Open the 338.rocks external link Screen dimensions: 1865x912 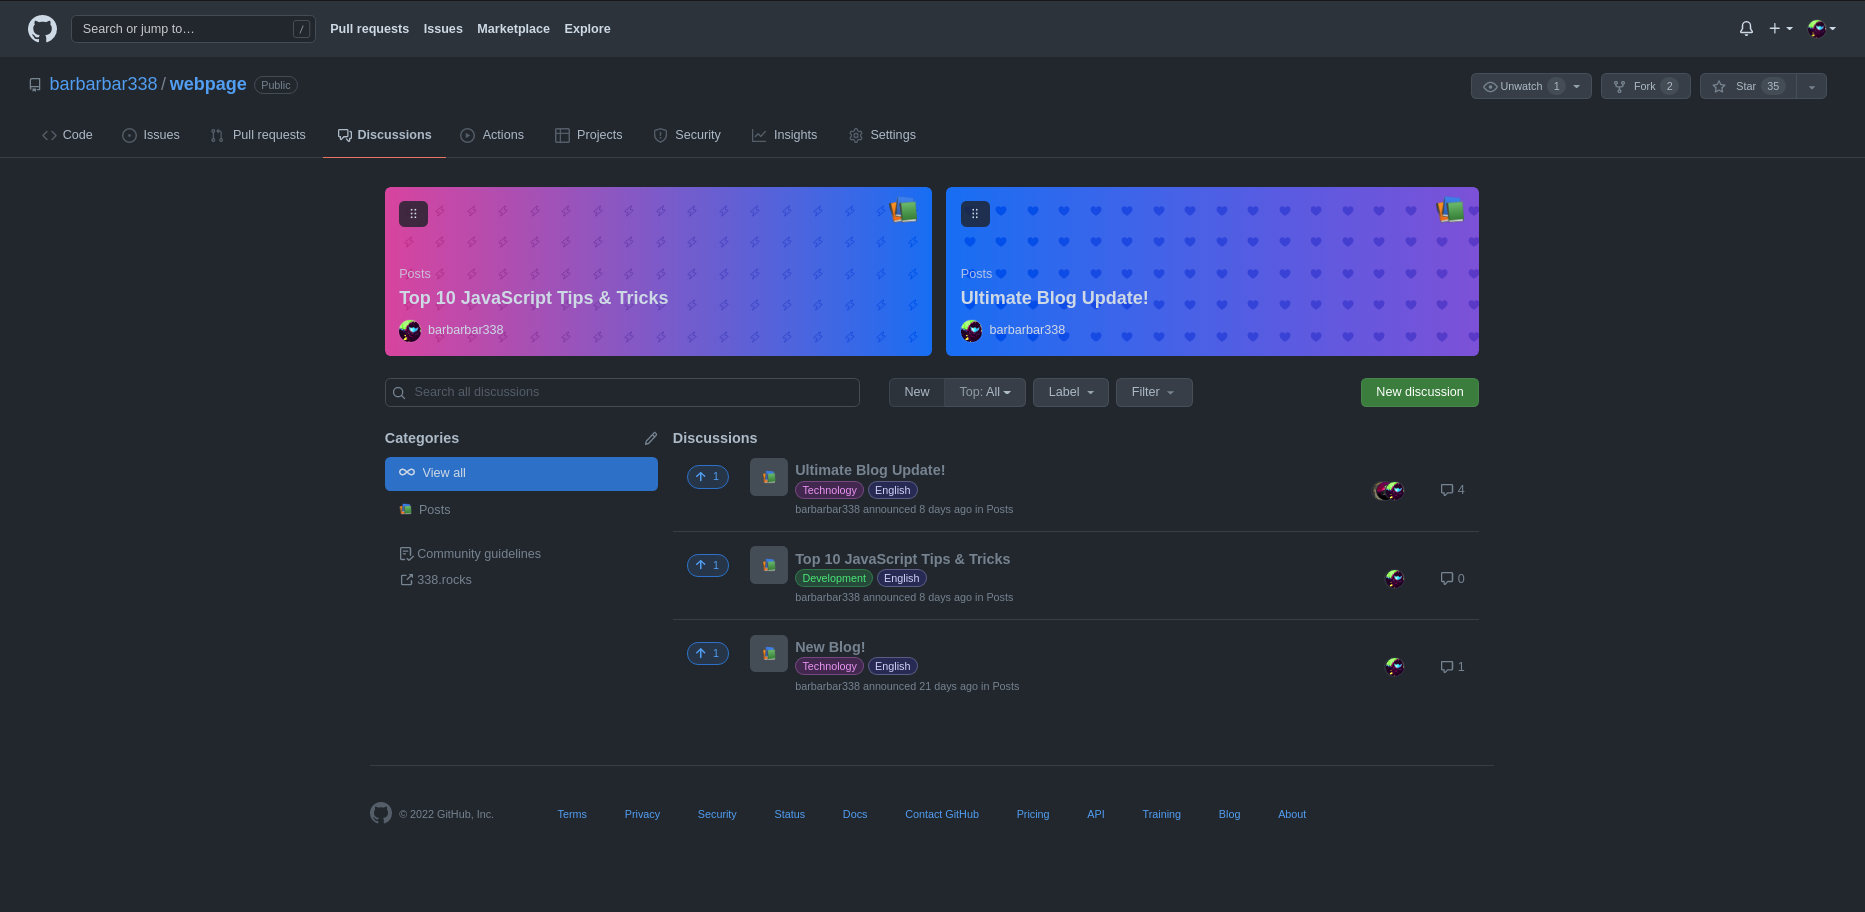point(436,580)
